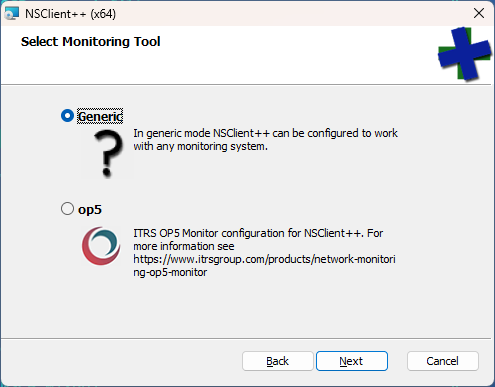Click the NSClient++ installer title bar icon
The image size is (495, 387).
point(11,14)
